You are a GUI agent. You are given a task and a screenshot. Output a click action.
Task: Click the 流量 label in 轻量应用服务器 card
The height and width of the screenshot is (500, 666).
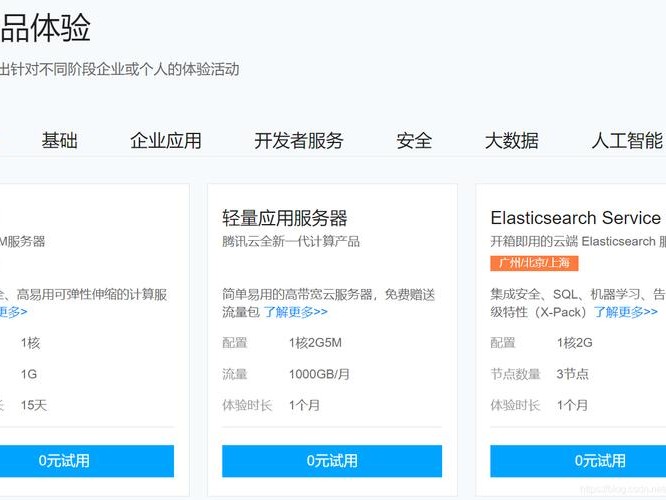tap(234, 374)
